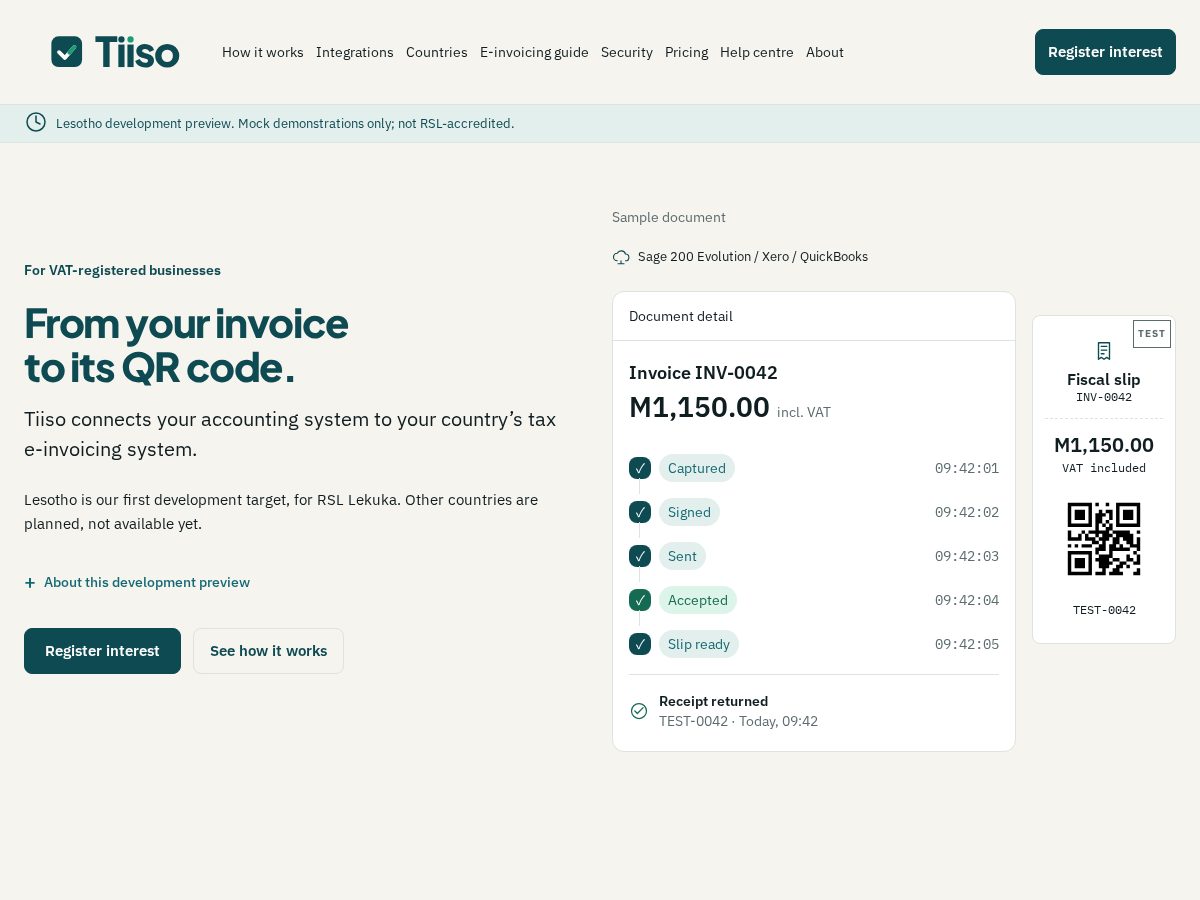The image size is (1200, 900).
Task: Click the timestamp 09:42:03
Action: point(967,556)
